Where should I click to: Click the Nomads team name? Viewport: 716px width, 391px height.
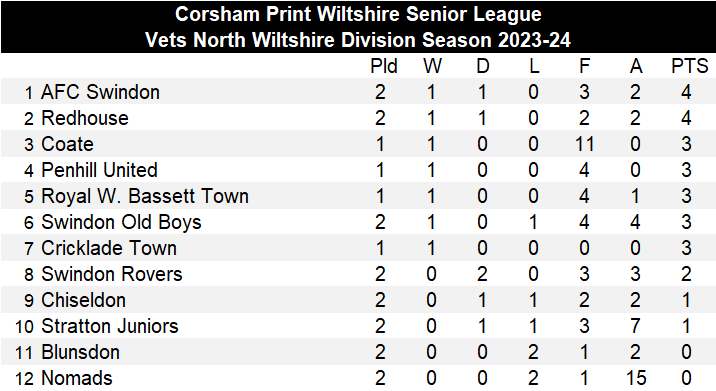[77, 378]
